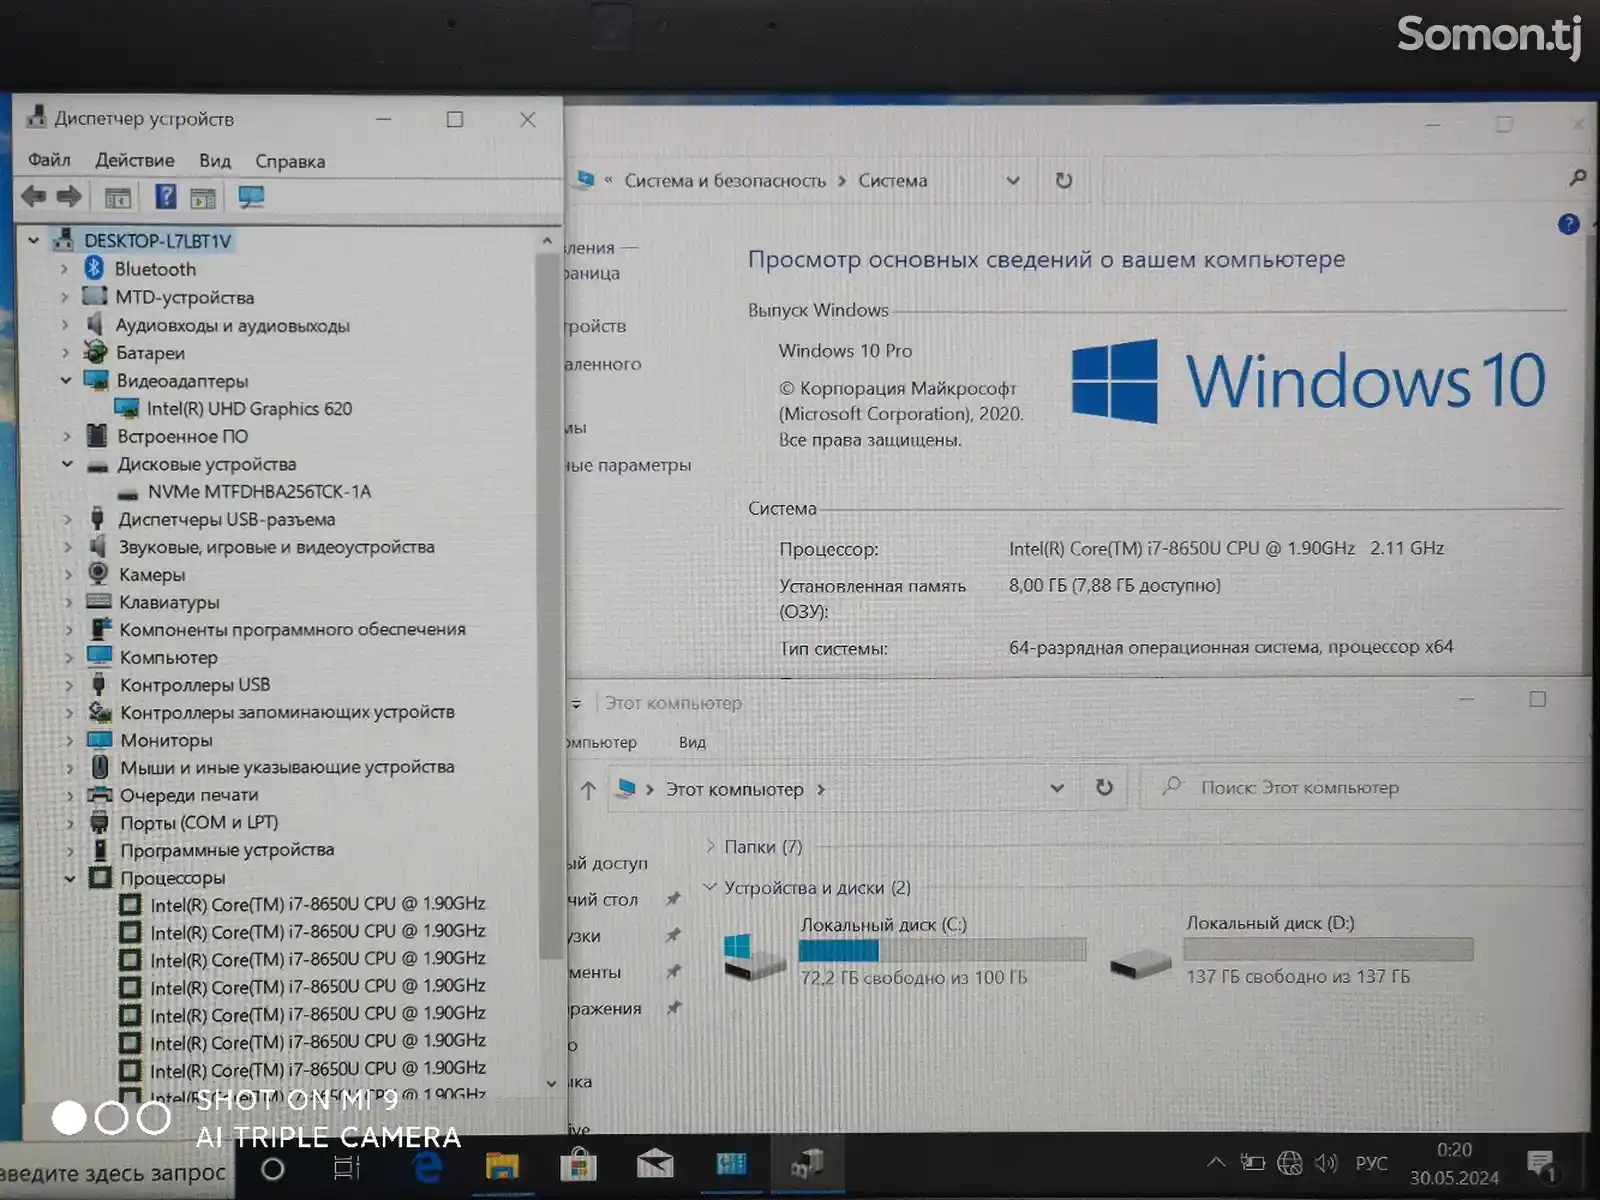This screenshot has width=1600, height=1200.
Task: Click the network globe icon in tray
Action: tap(1289, 1162)
